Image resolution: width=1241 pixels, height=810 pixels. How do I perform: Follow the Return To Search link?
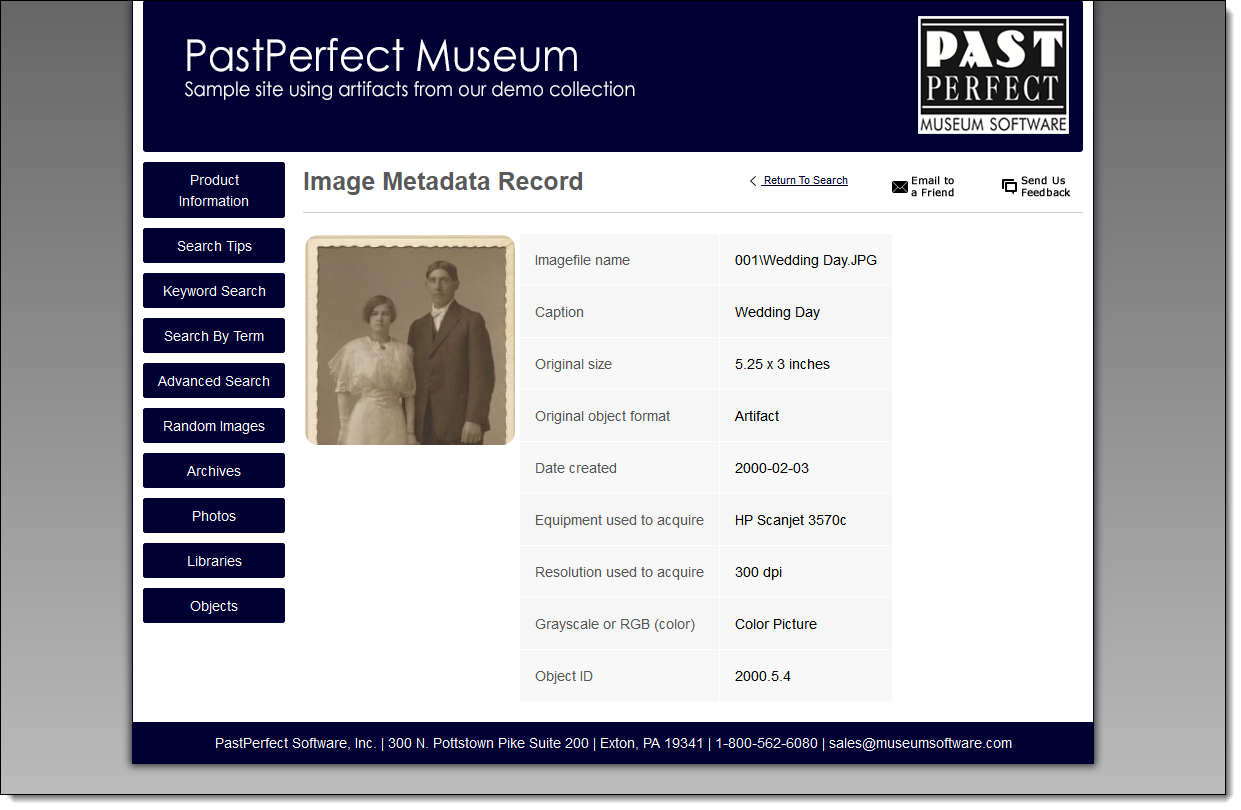pyautogui.click(x=804, y=180)
